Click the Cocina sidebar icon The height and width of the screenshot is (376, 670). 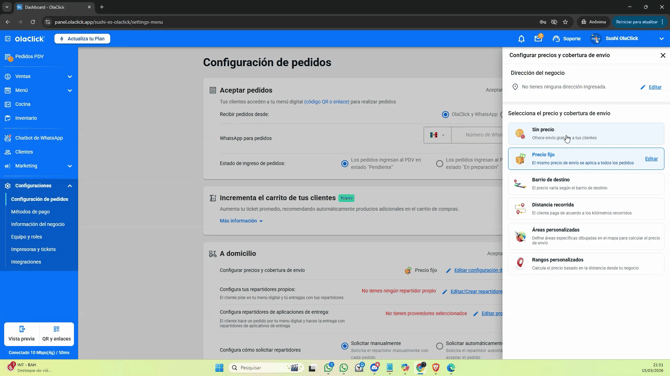click(8, 104)
